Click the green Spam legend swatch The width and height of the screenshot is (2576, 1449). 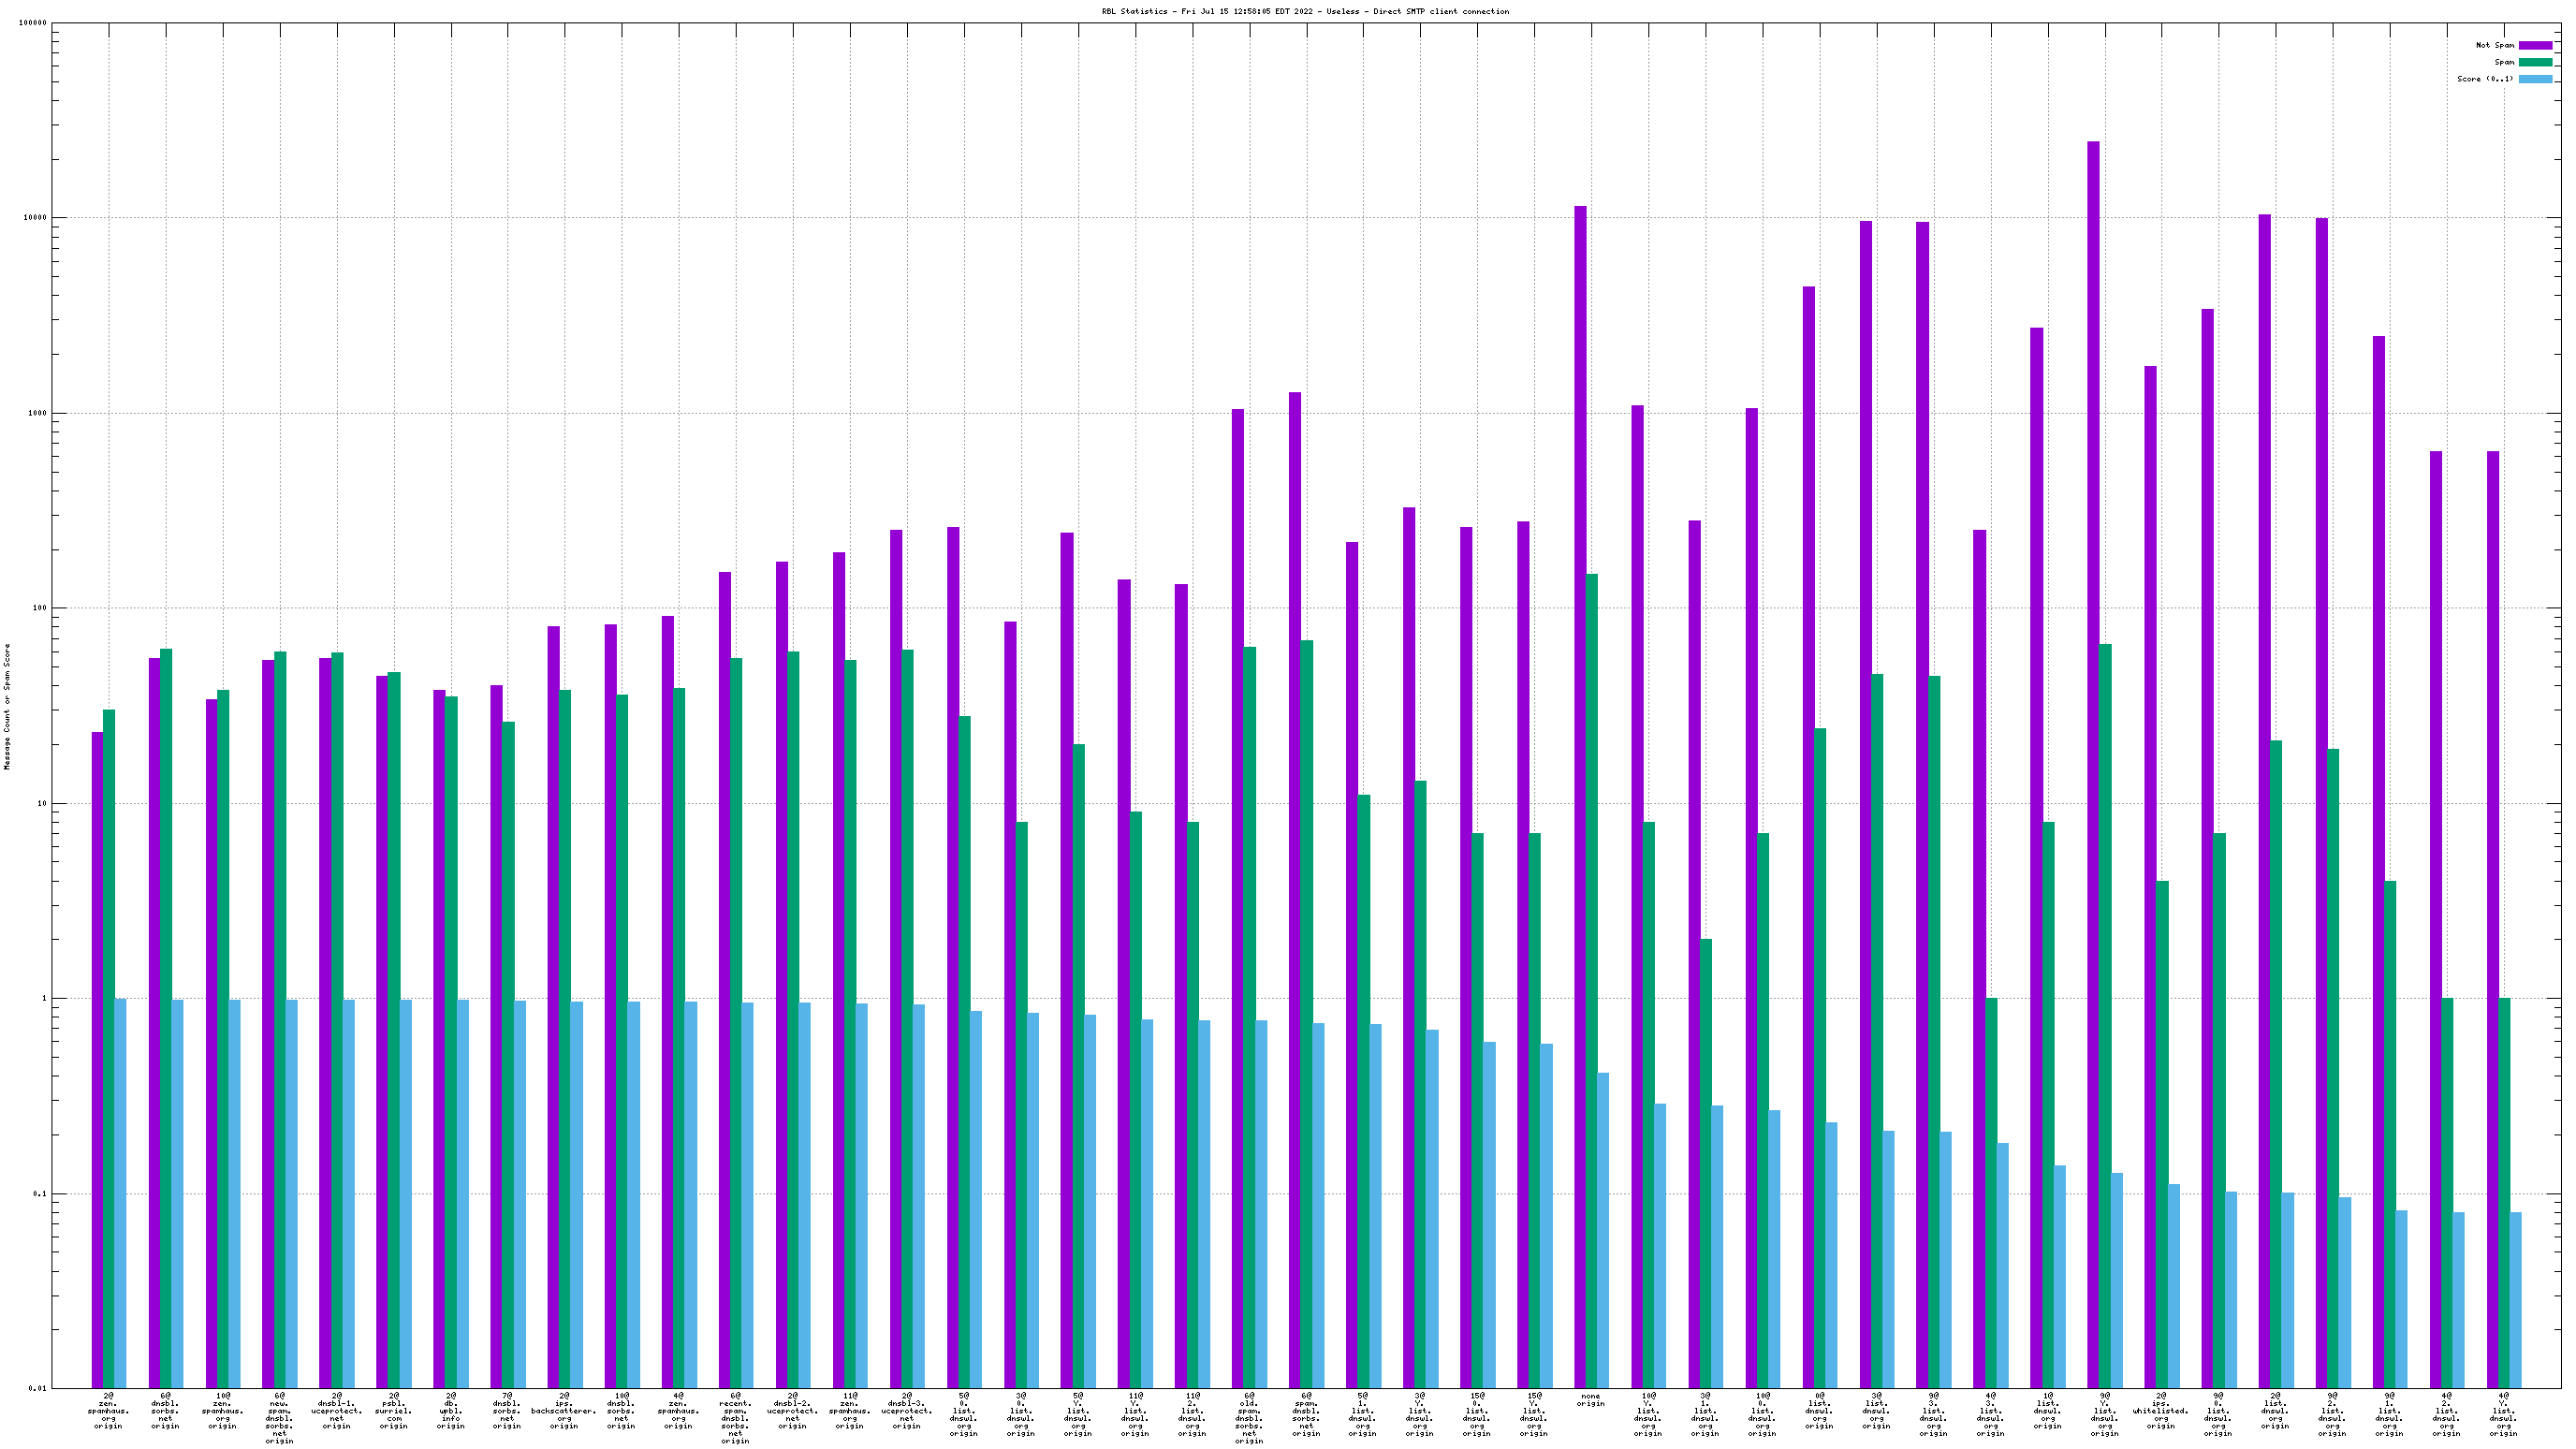[x=2535, y=62]
